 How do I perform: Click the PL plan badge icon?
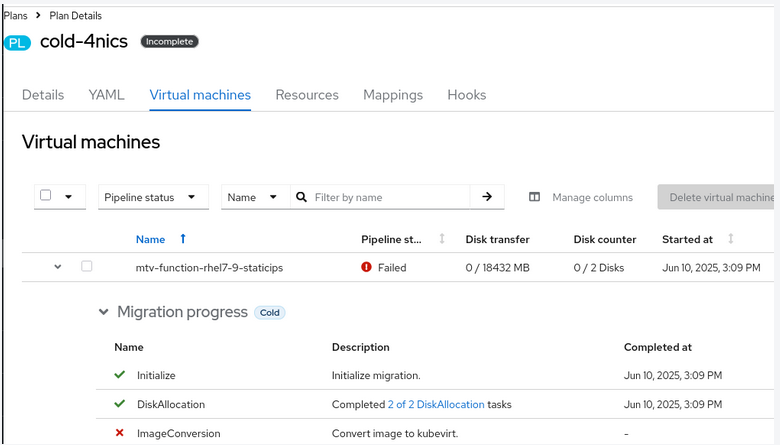(18, 42)
